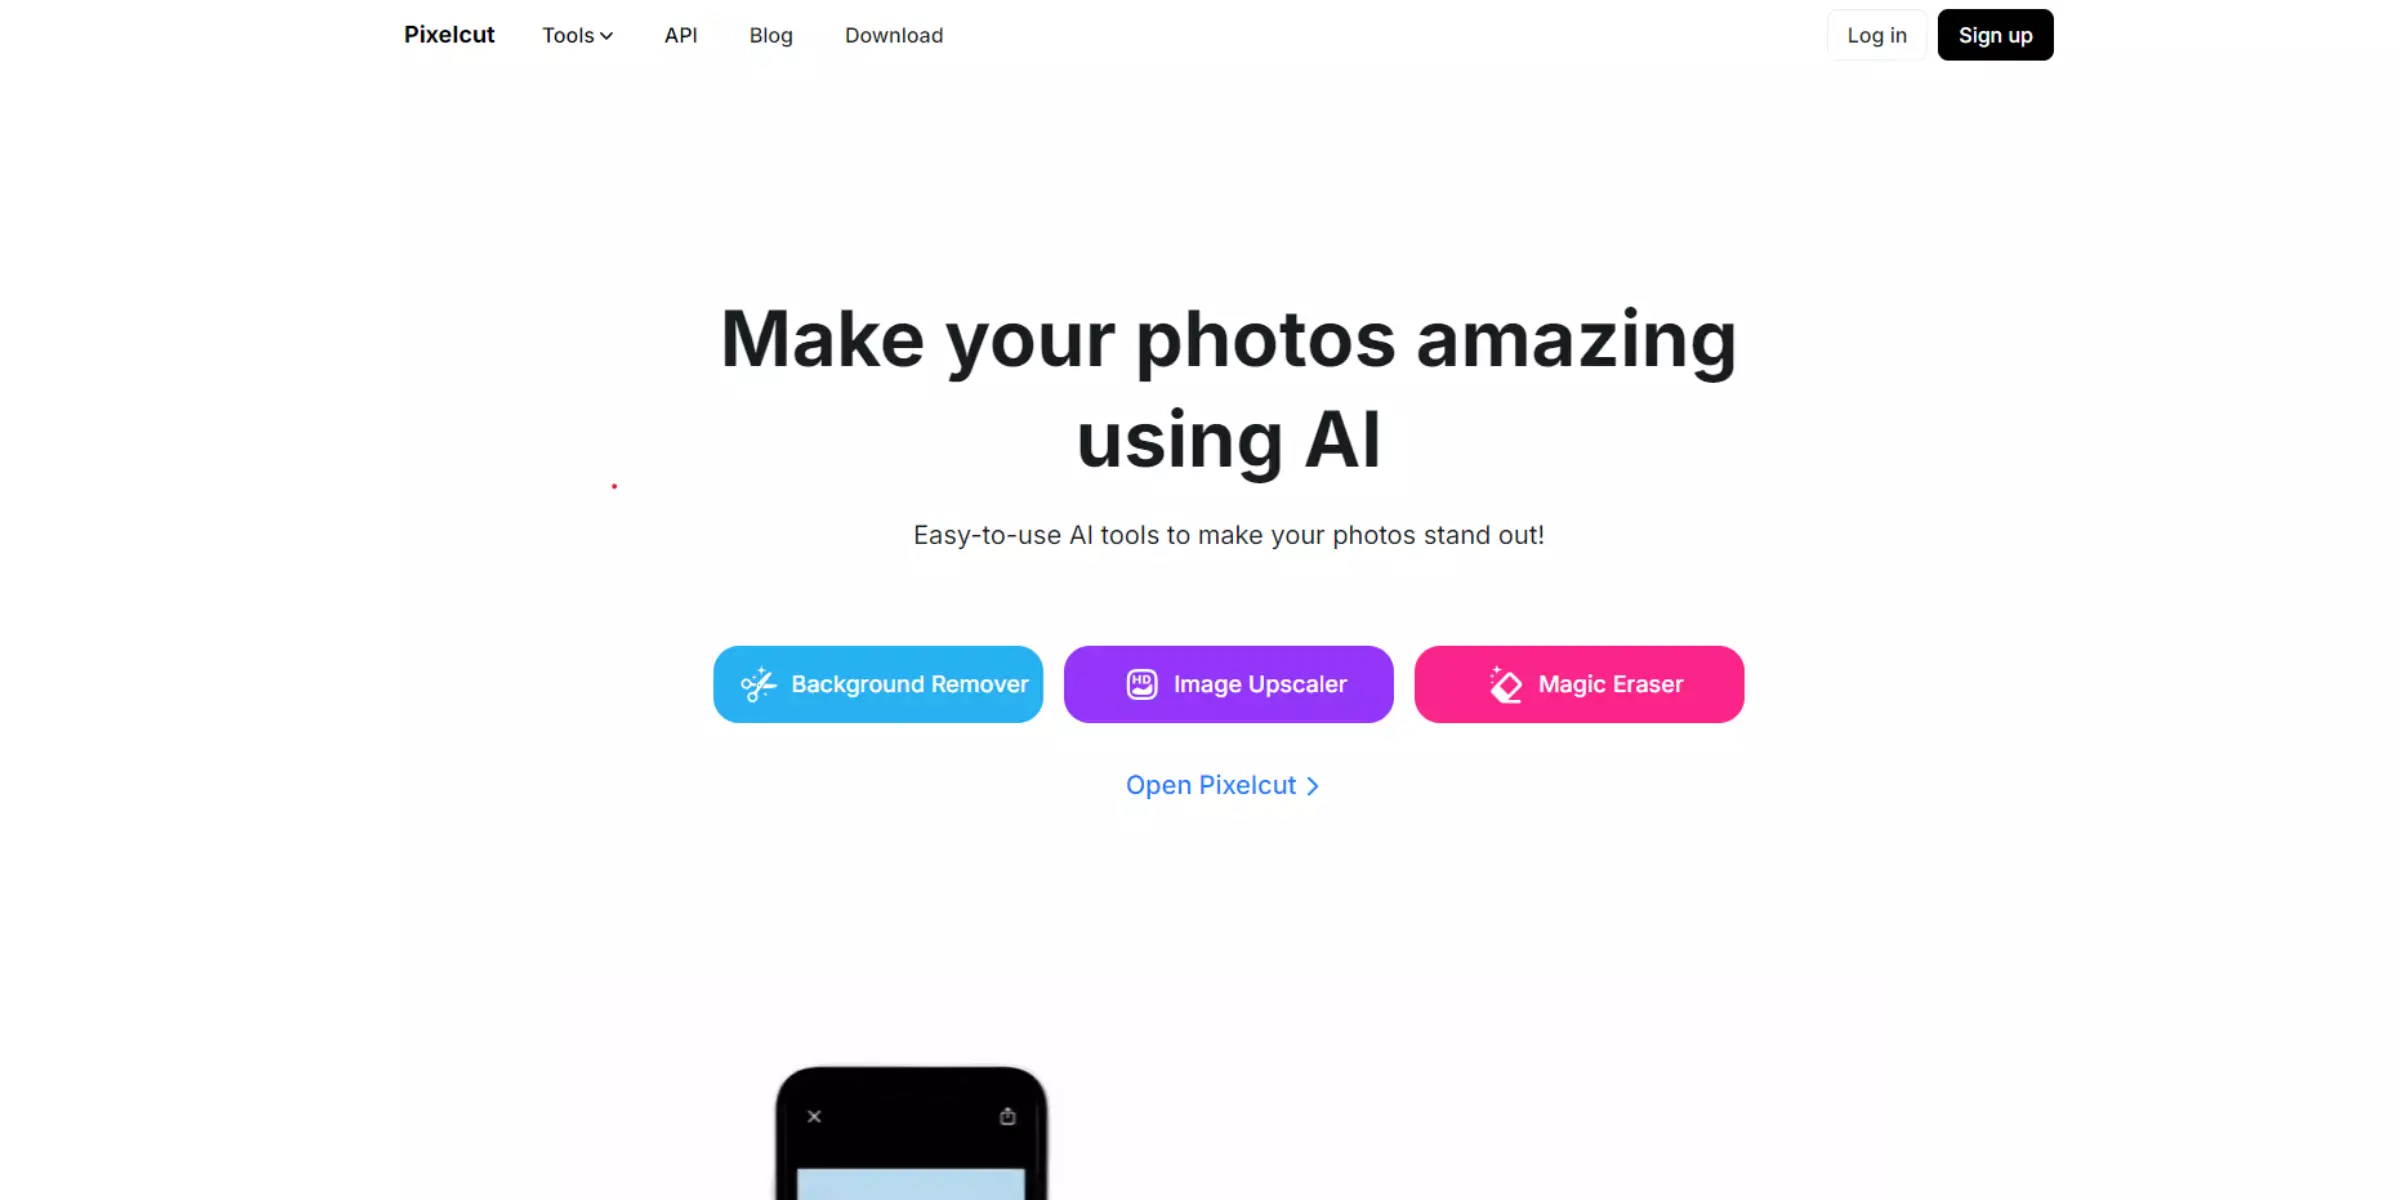Click the Background Remover tool icon
Viewport: 2400px width, 1200px height.
(761, 684)
